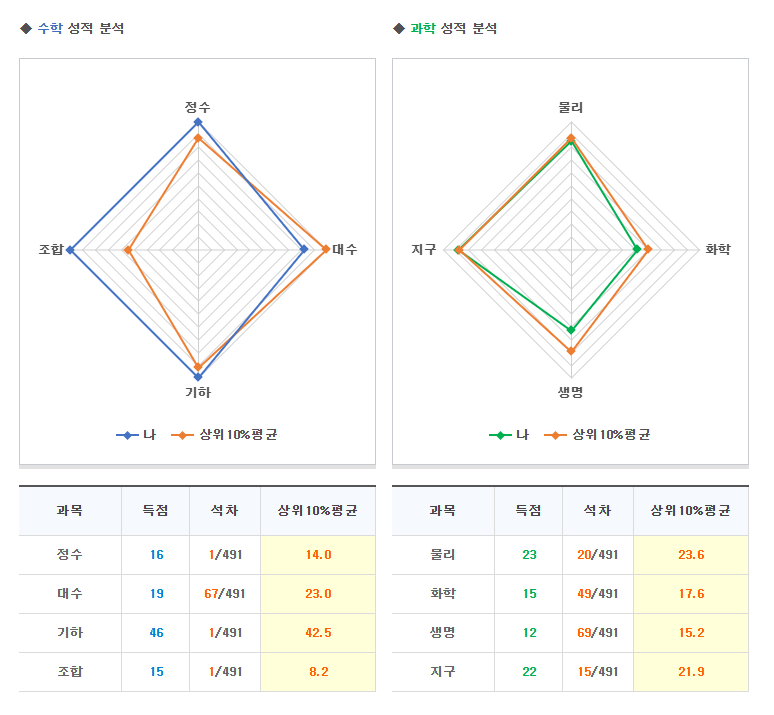Viewport: 774px width, 715px height.
Task: Click the blue 기하 data point at chart bottom
Action: coord(198,376)
